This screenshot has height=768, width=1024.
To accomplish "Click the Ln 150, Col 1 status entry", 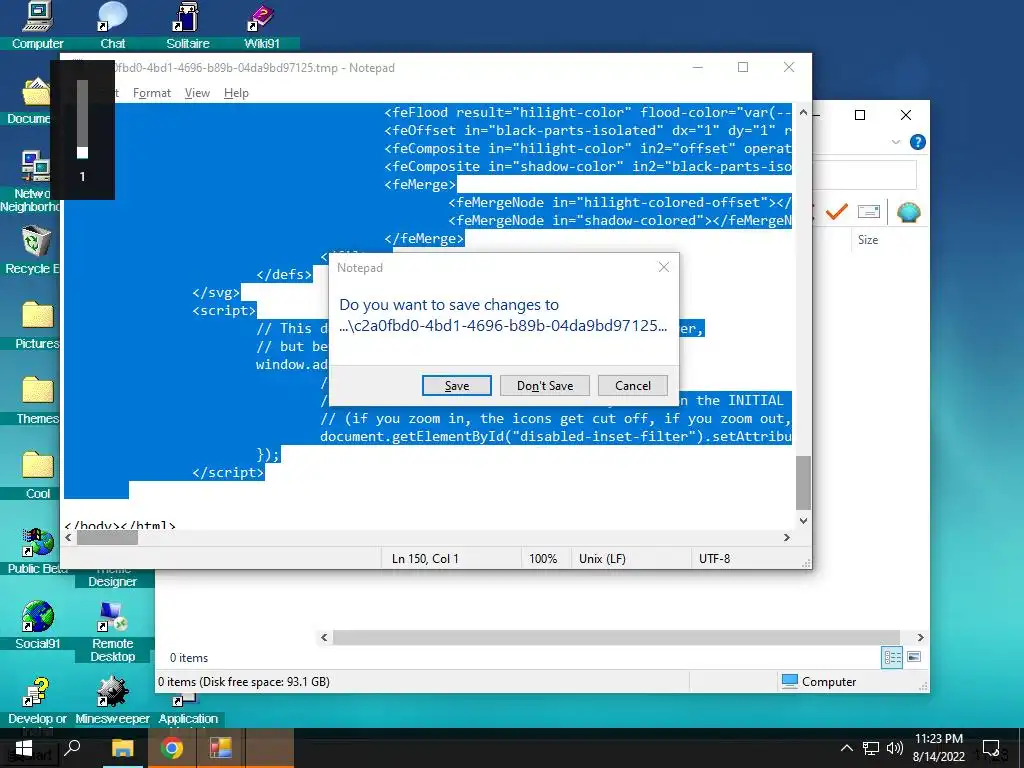I will click(425, 558).
